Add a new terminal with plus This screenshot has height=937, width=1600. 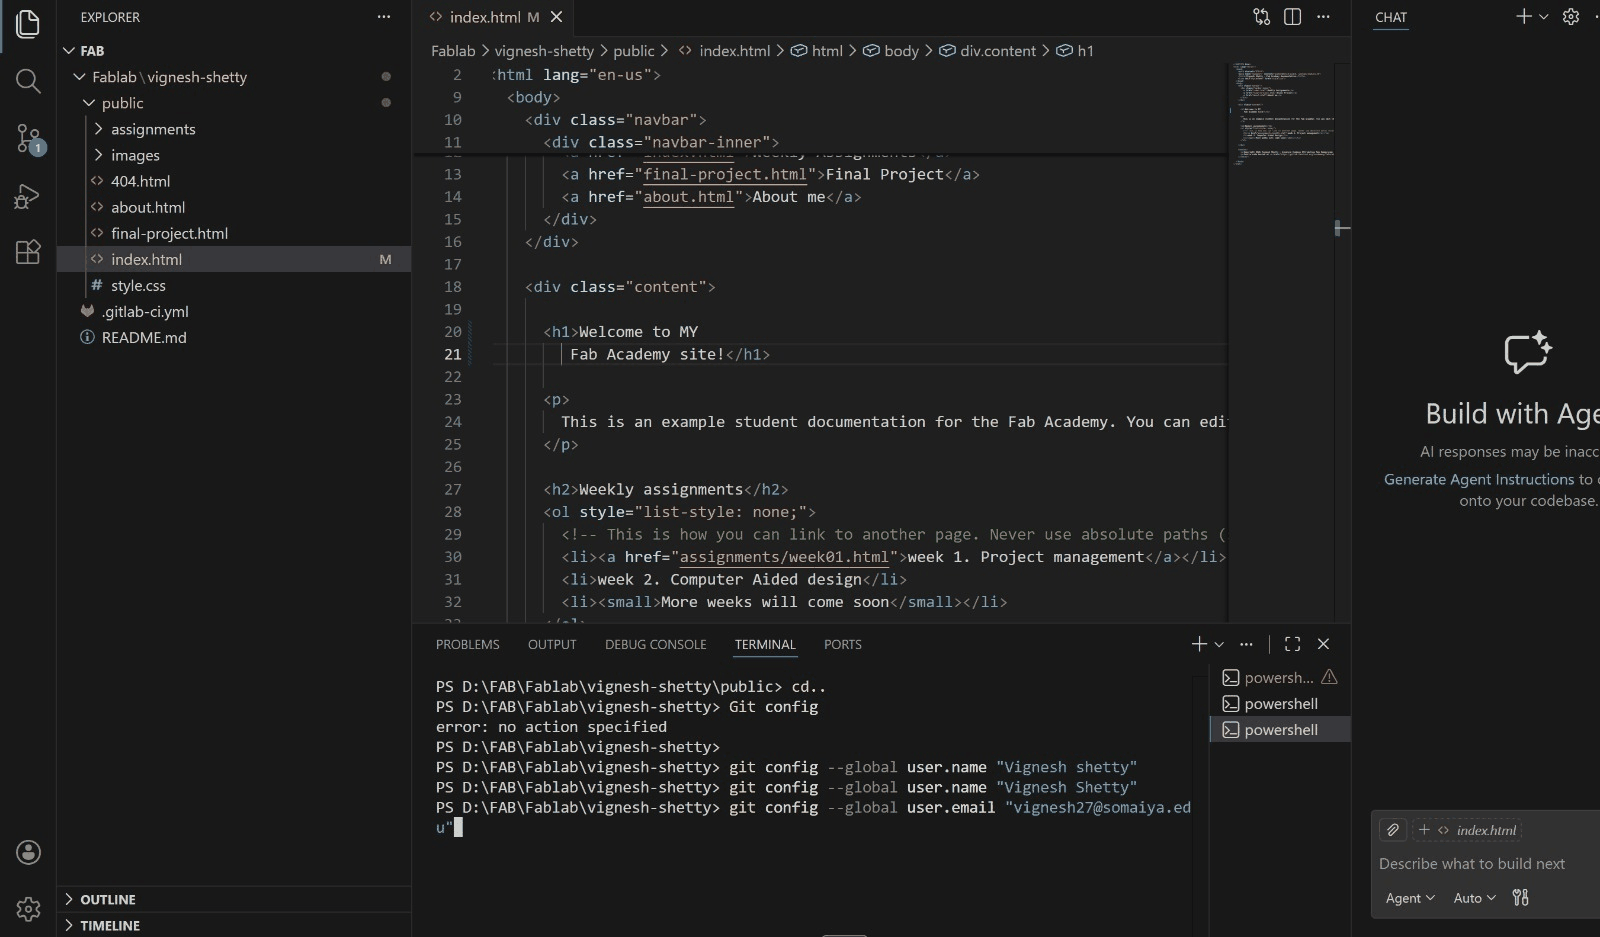coord(1199,644)
